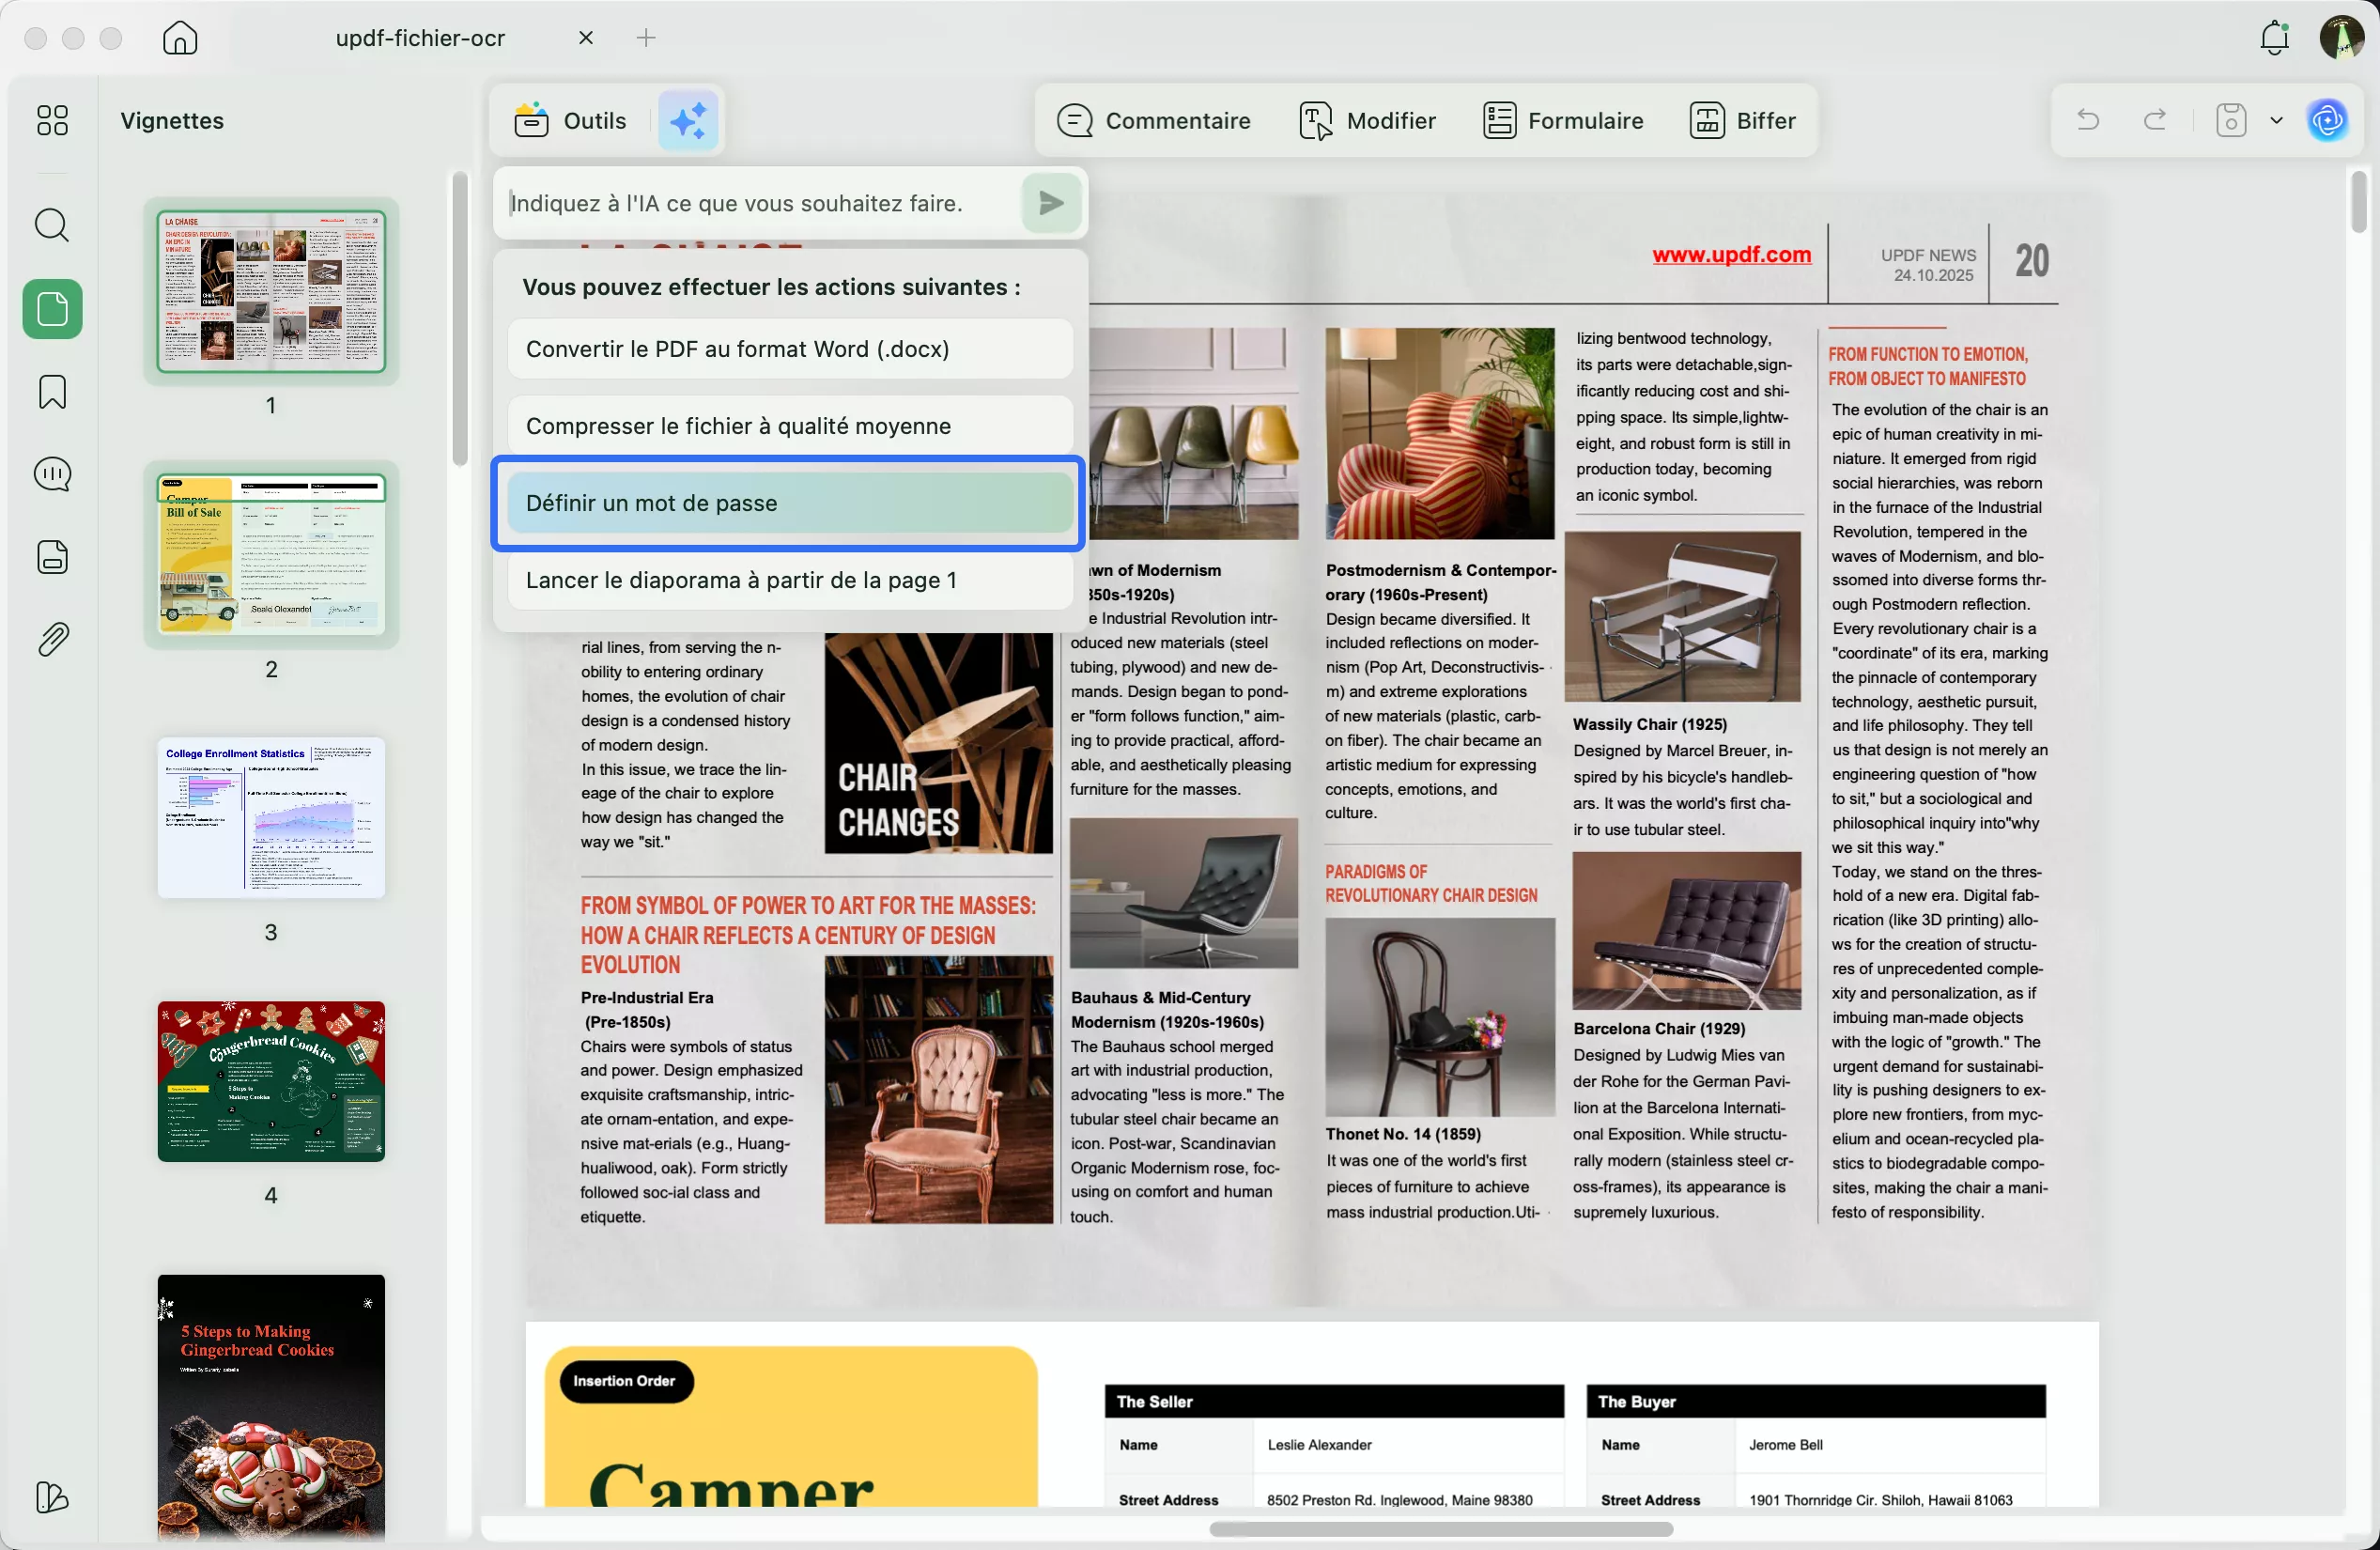Click the home icon in title bar

(180, 38)
